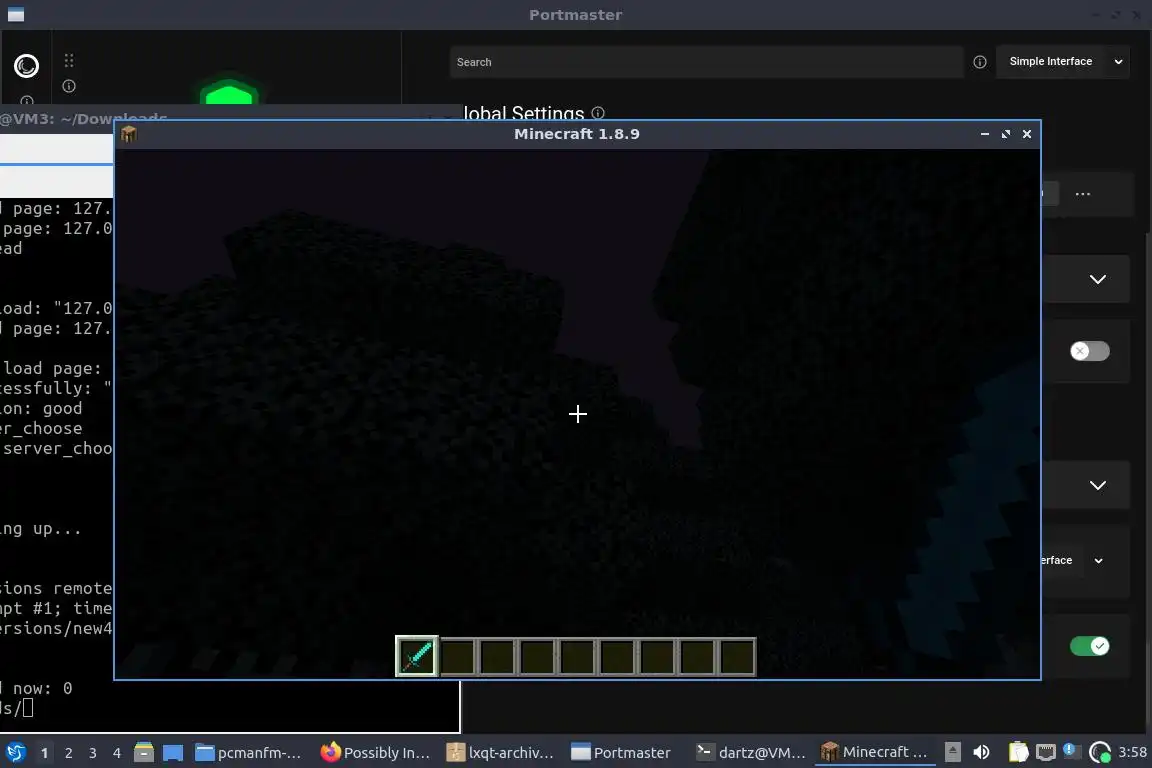The width and height of the screenshot is (1152, 768).
Task: Minimize the Minecraft 1.8.9 window
Action: (984, 134)
